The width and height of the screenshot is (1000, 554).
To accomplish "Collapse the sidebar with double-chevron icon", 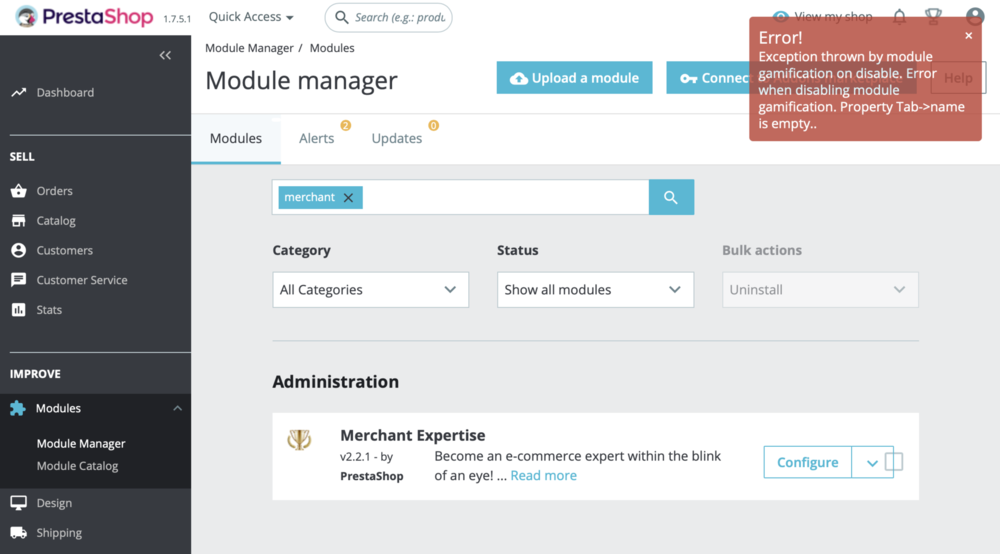I will [x=165, y=55].
